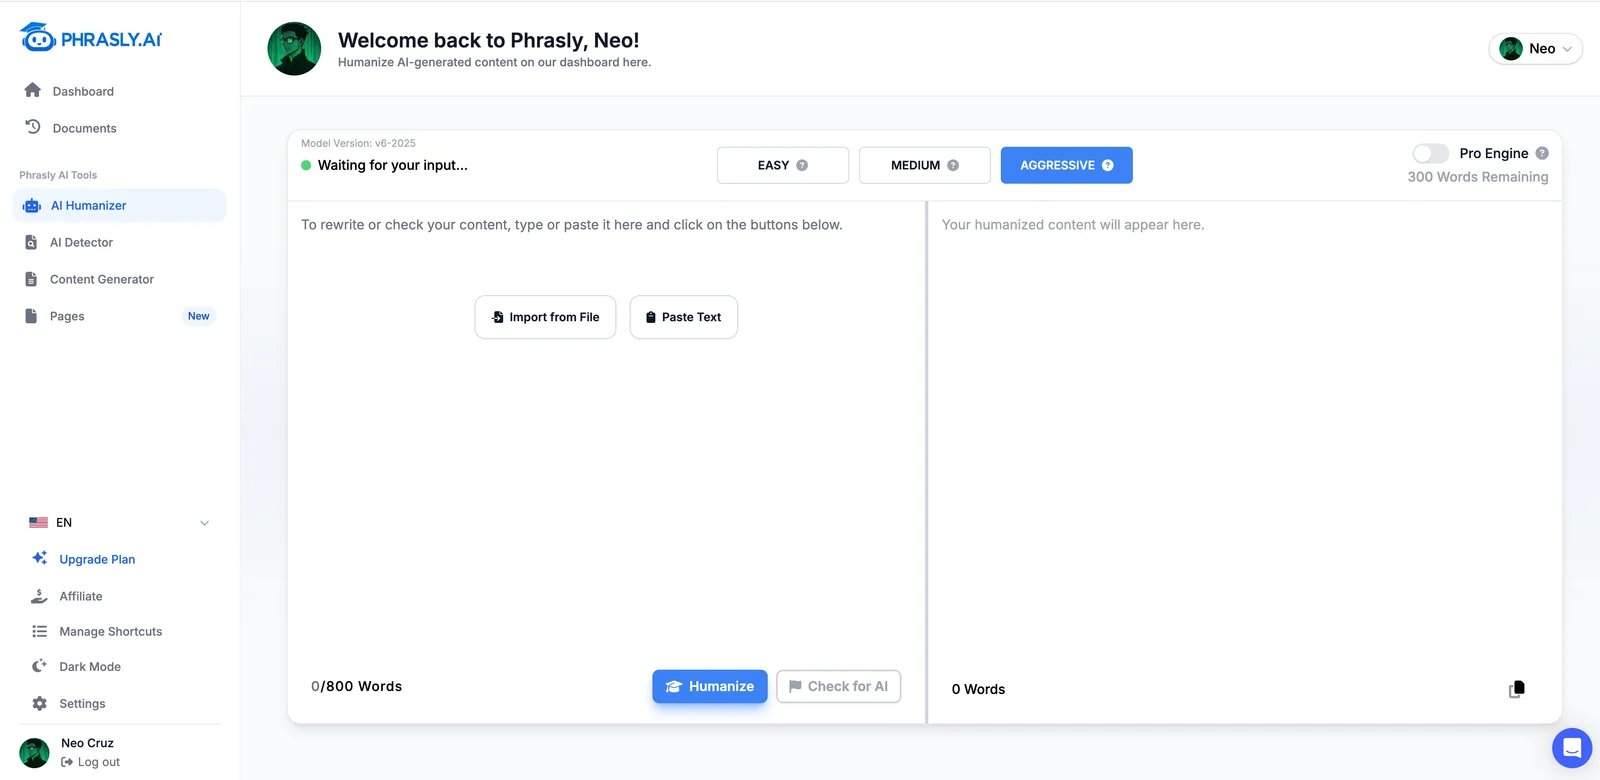Open Documents via the history icon

click(x=32, y=127)
